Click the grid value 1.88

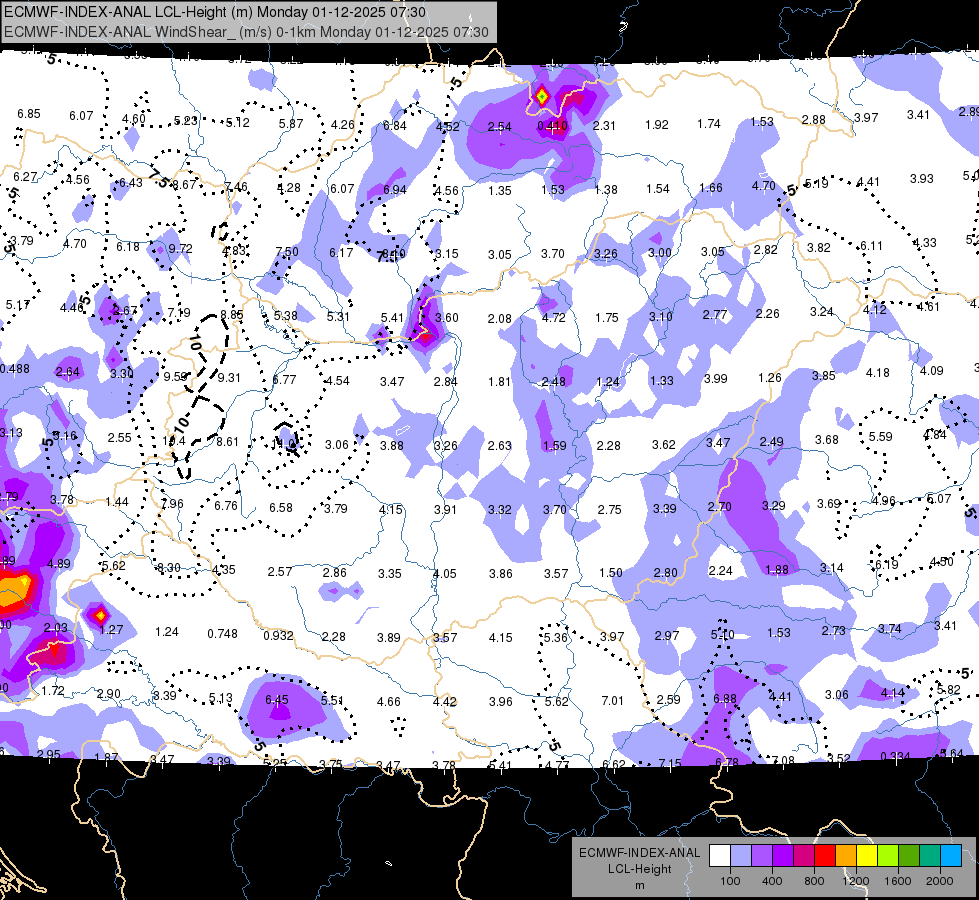click(x=777, y=570)
